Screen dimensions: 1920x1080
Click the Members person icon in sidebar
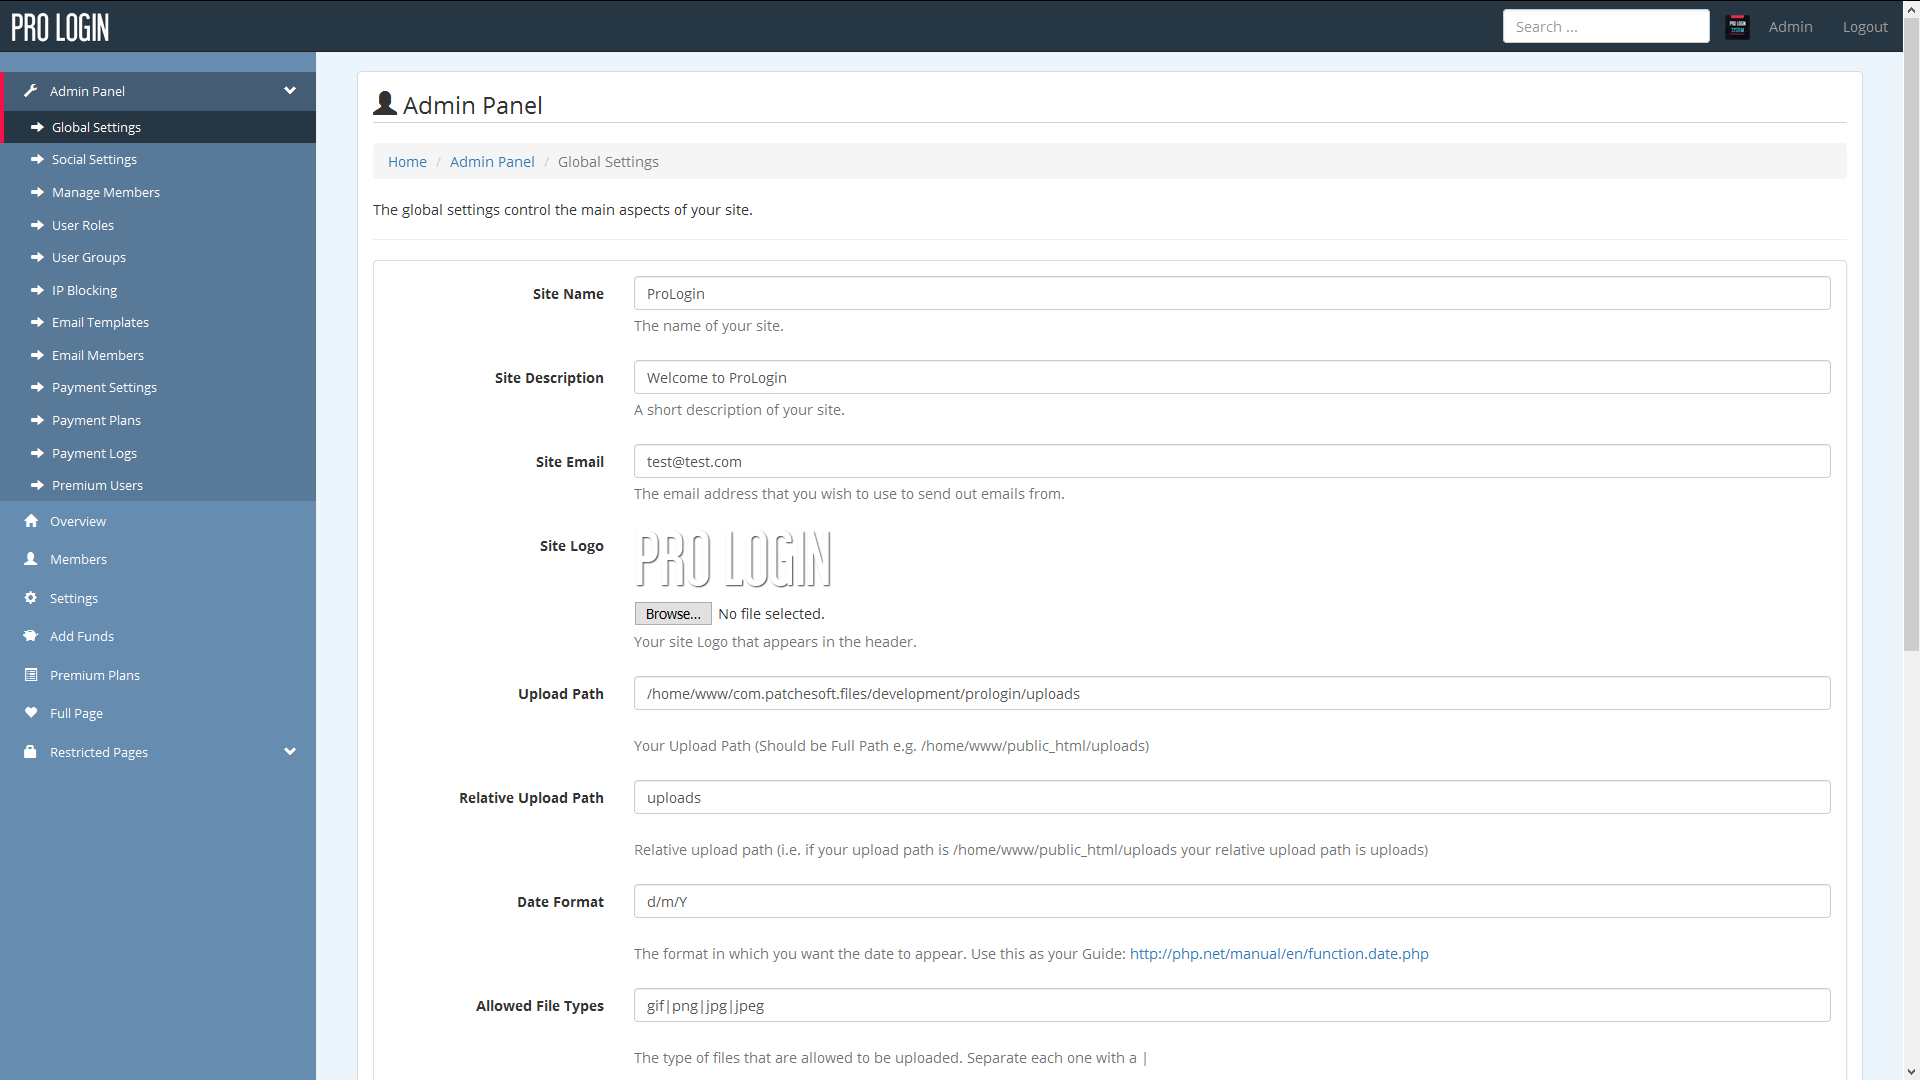click(31, 559)
